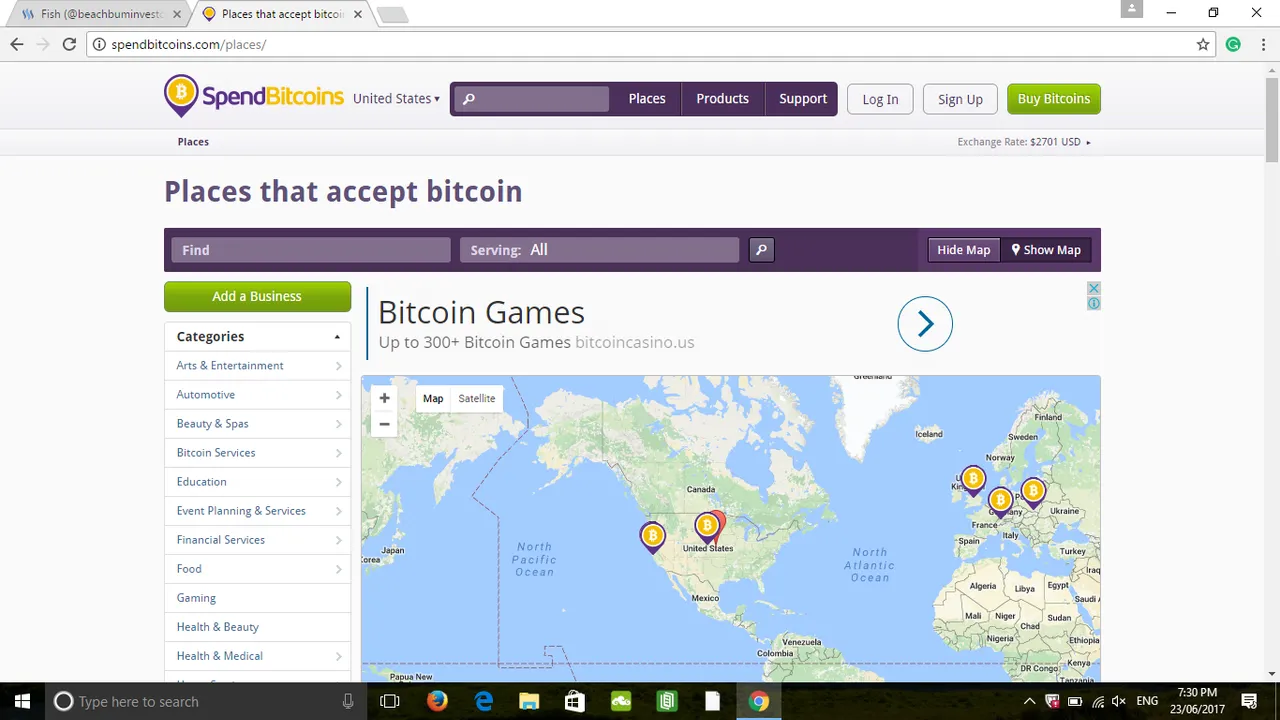
Task: Go back using the browser back arrow
Action: coord(17,44)
